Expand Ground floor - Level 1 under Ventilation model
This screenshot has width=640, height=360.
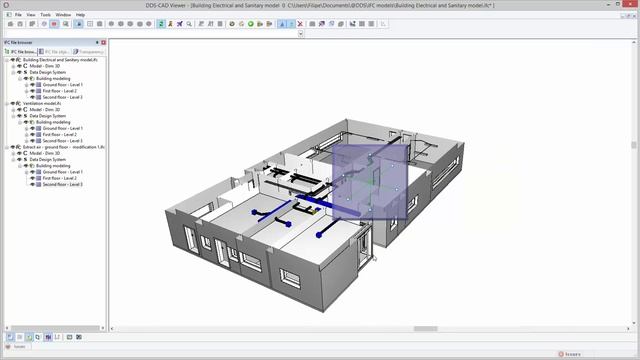27,129
